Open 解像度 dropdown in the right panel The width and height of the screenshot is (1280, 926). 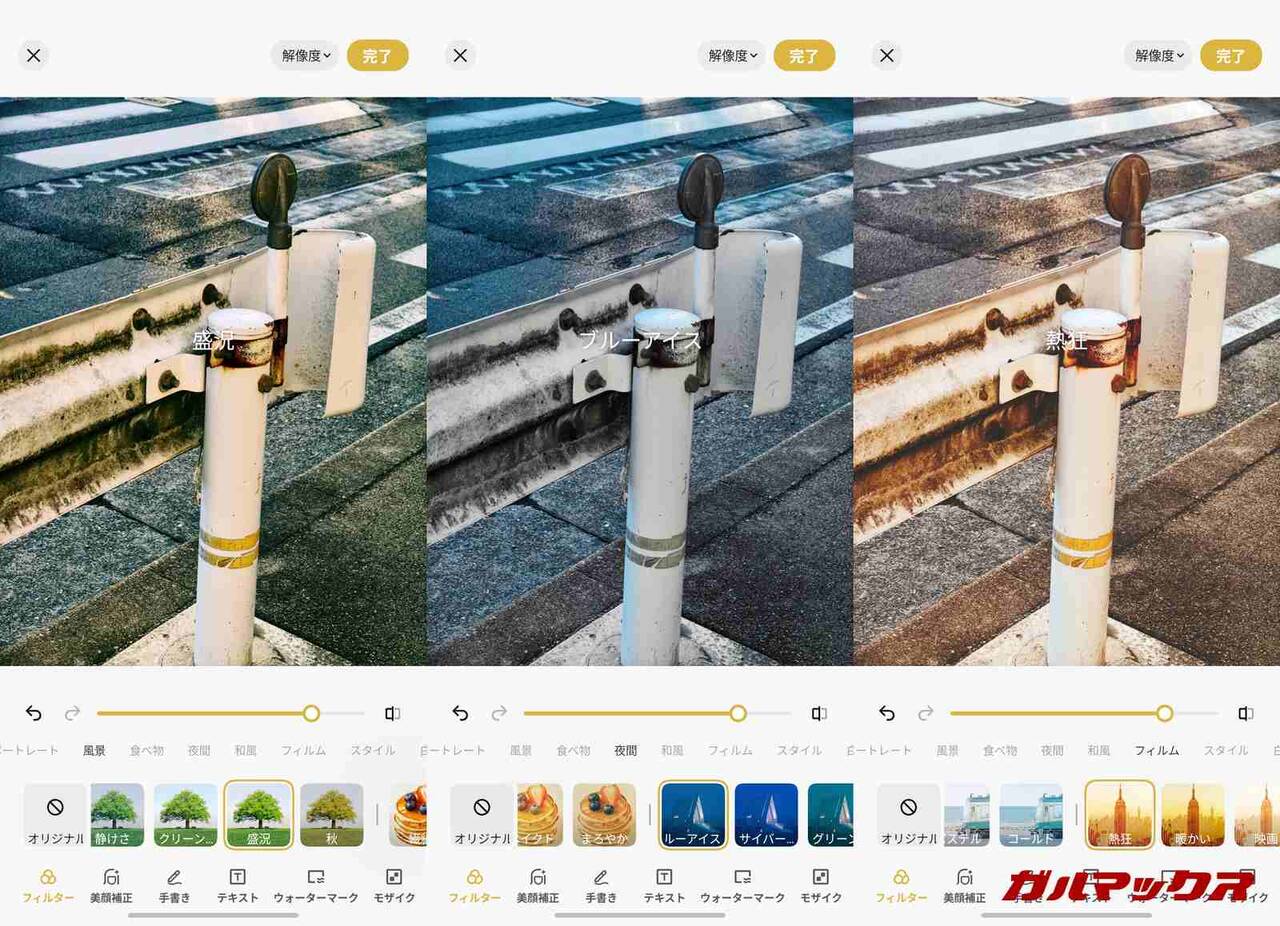tap(1159, 56)
